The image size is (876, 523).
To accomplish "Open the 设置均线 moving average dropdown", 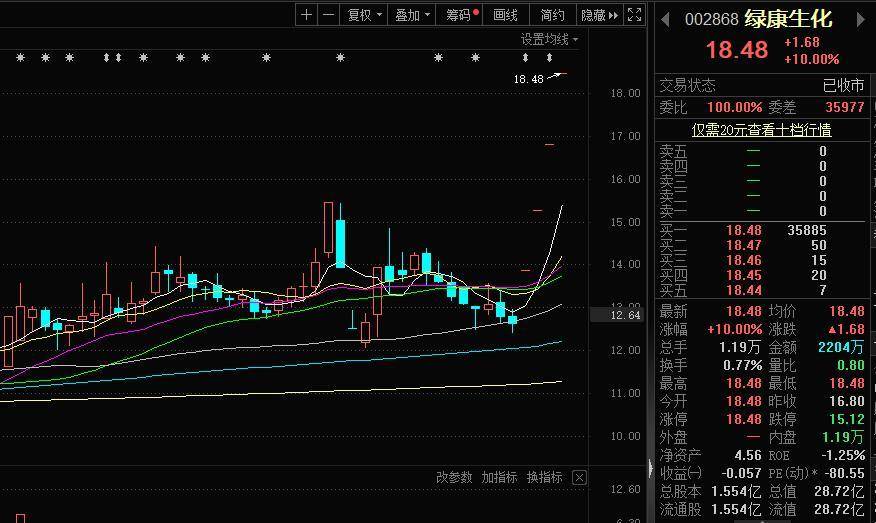I will 549,40.
